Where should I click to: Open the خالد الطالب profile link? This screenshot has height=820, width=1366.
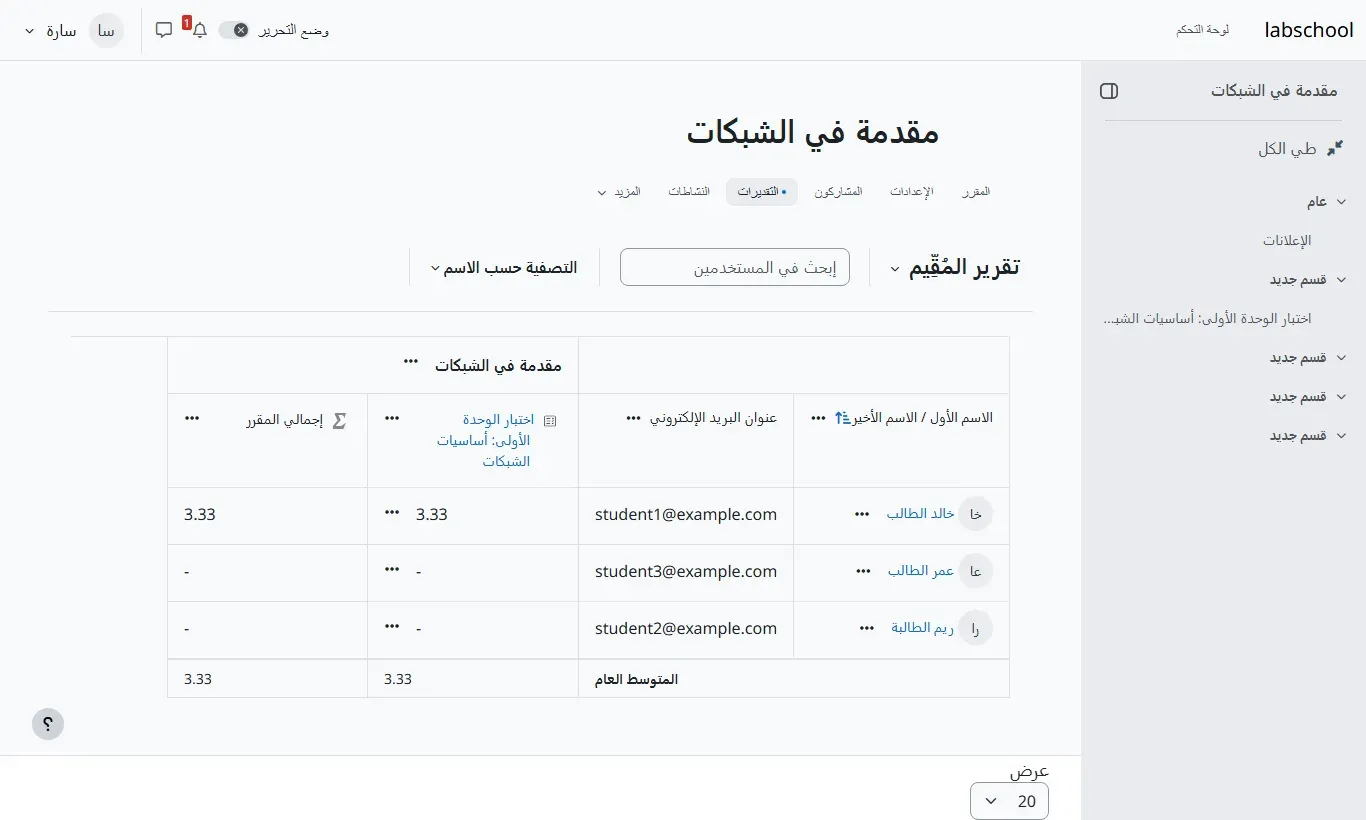point(920,514)
